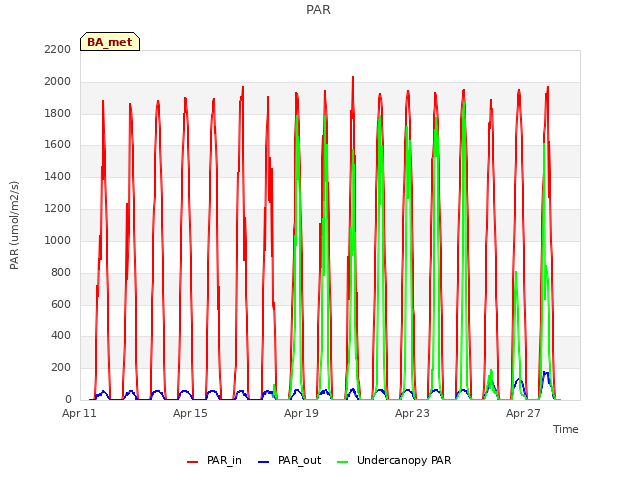This screenshot has width=640, height=480.
Task: Click the green Undercanopy PAR legend swatch
Action: 343,462
